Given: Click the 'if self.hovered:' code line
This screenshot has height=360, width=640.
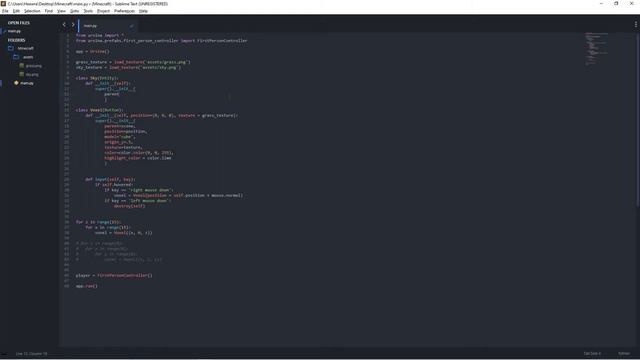Looking at the screenshot, I should tap(114, 184).
